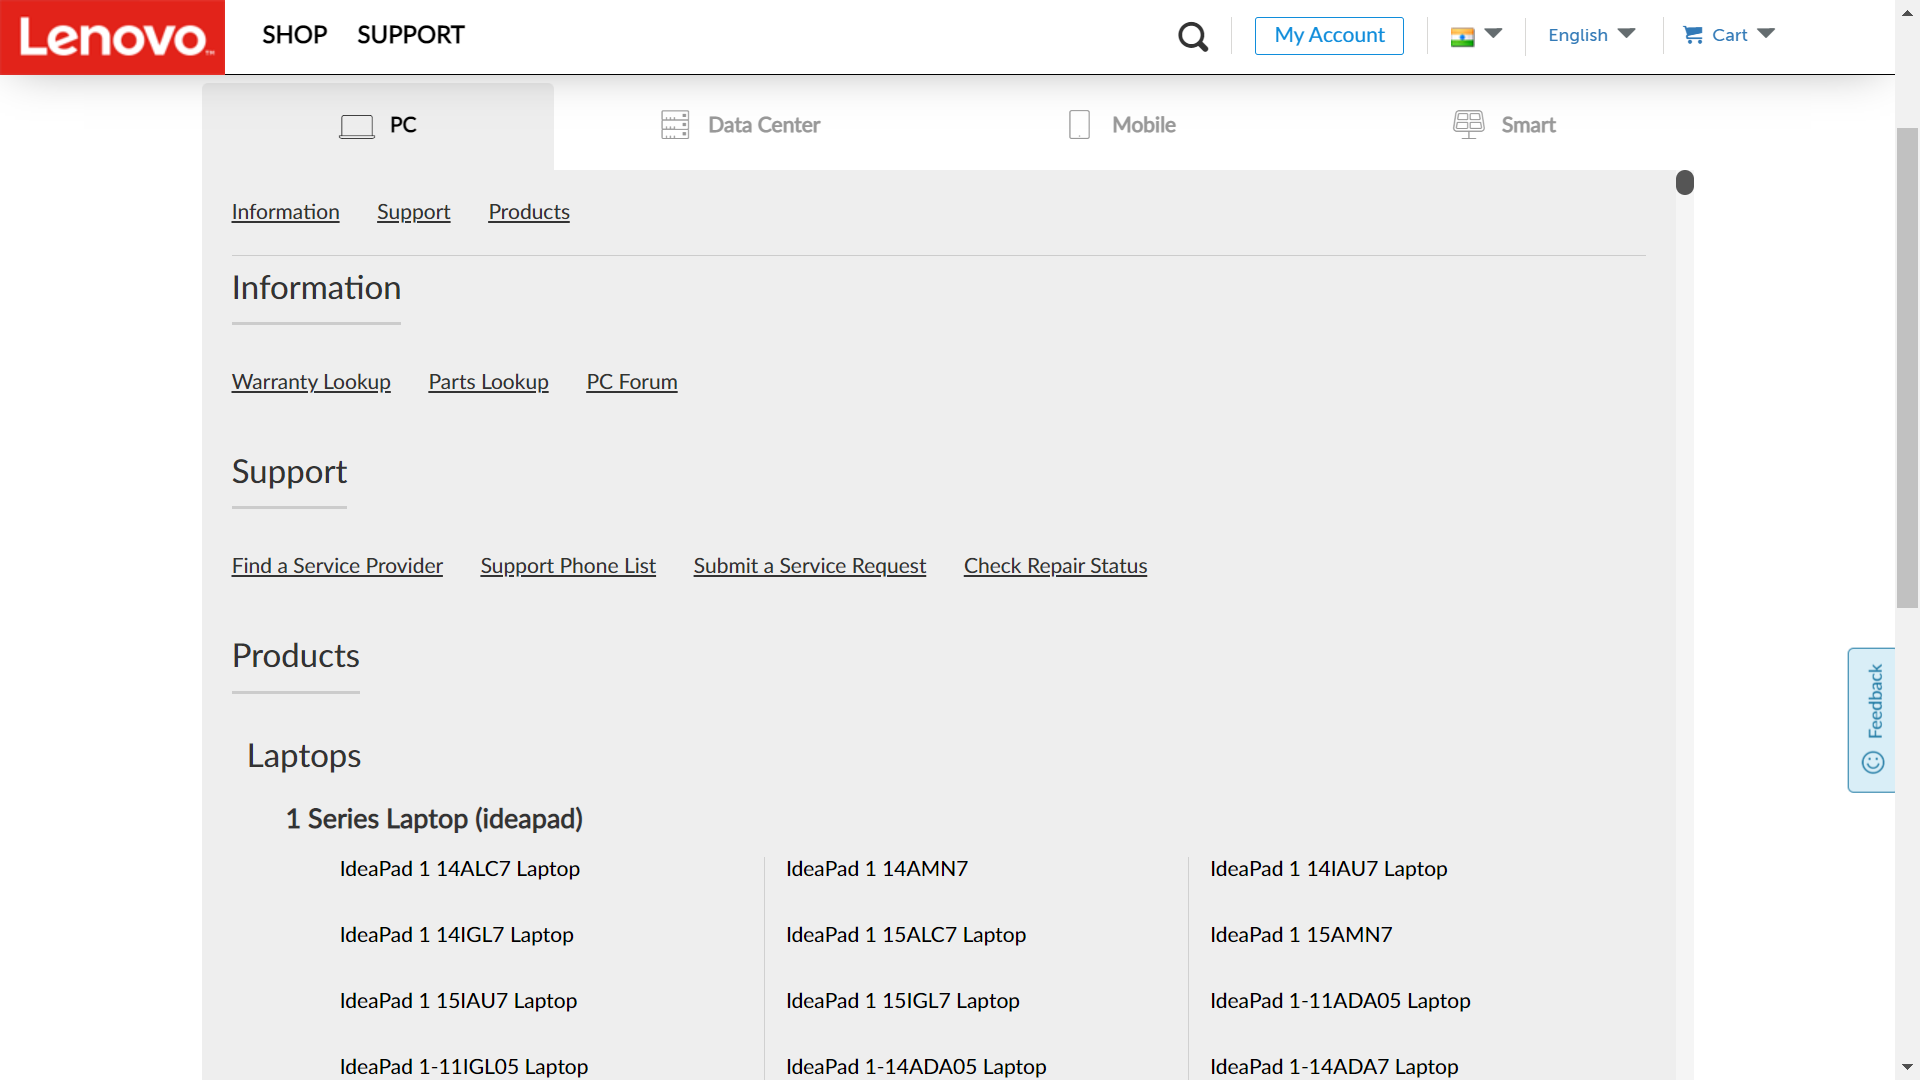Viewport: 1920px width, 1080px height.
Task: Switch to the Mobile tab
Action: tap(1122, 125)
